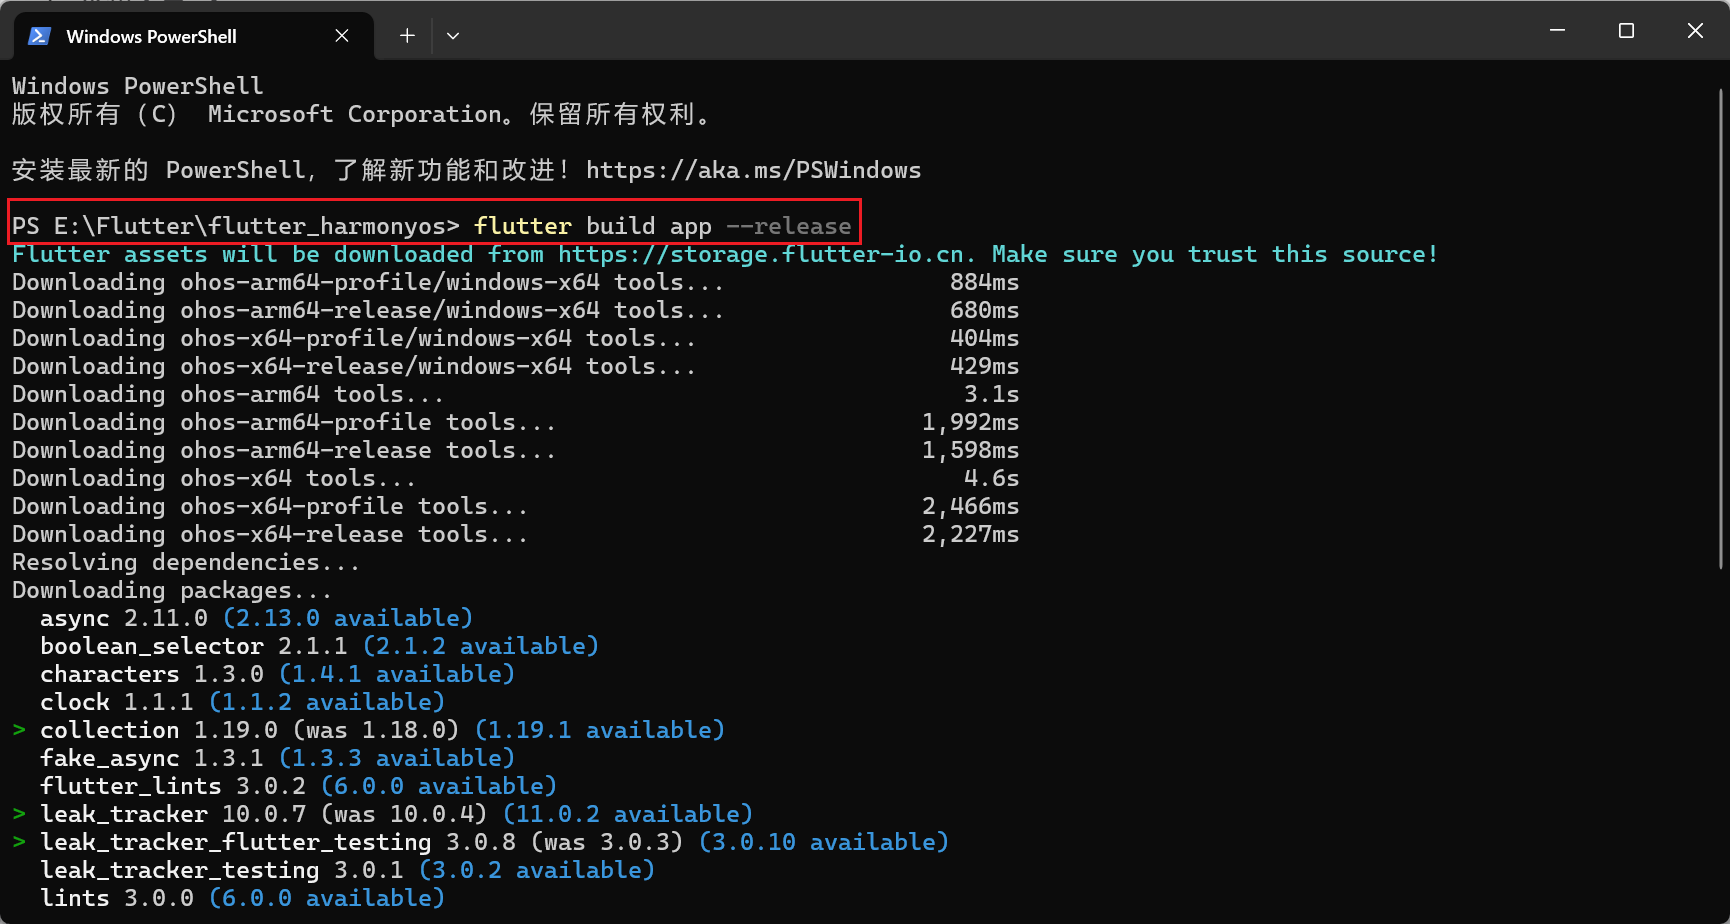Close the terminal window
This screenshot has width=1730, height=924.
[1695, 31]
